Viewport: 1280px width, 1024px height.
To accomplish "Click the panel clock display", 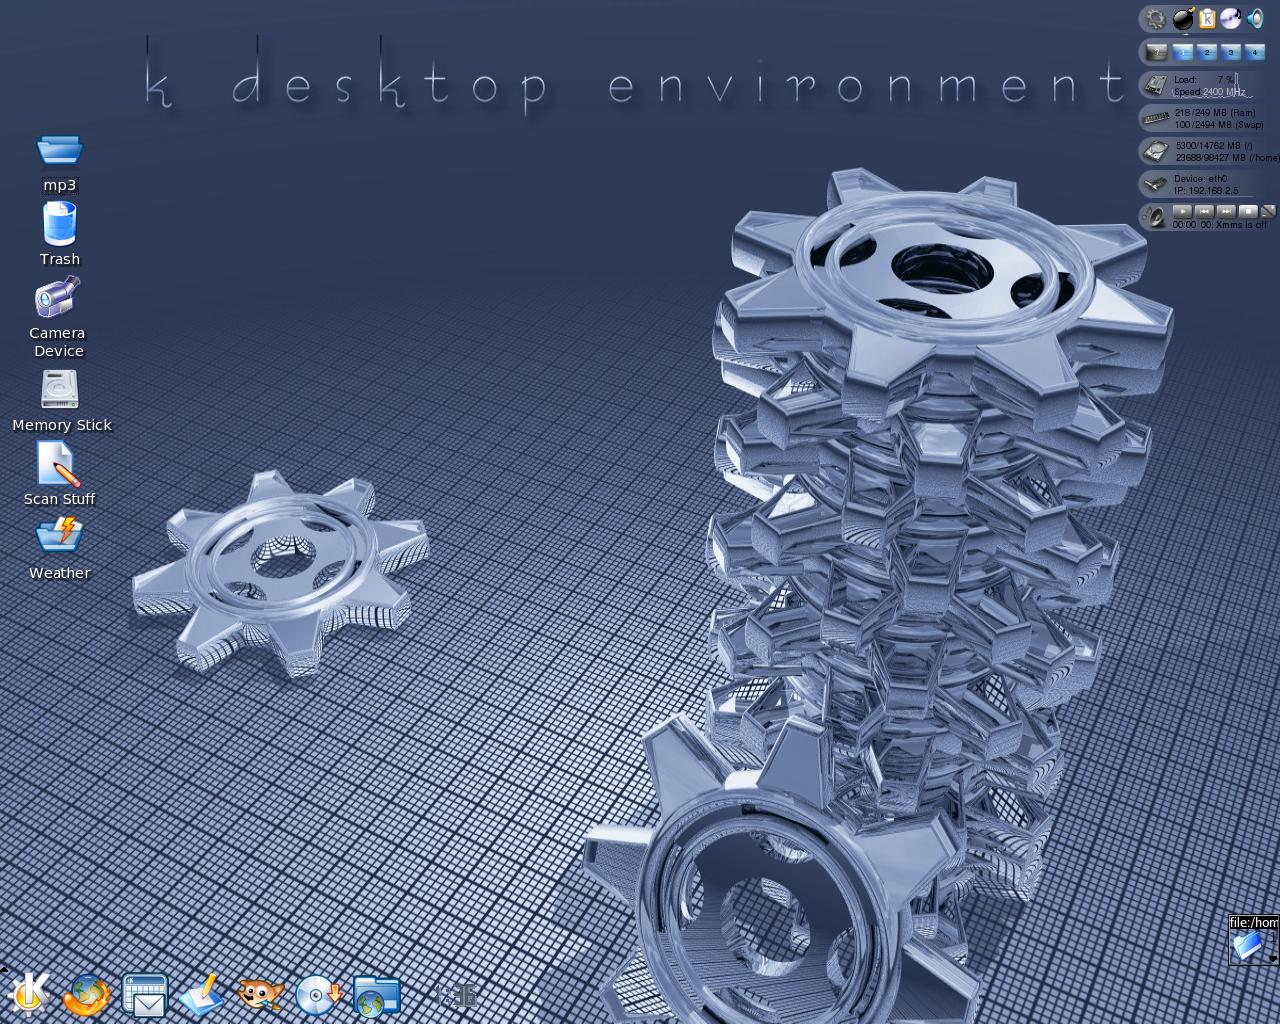I will point(455,996).
